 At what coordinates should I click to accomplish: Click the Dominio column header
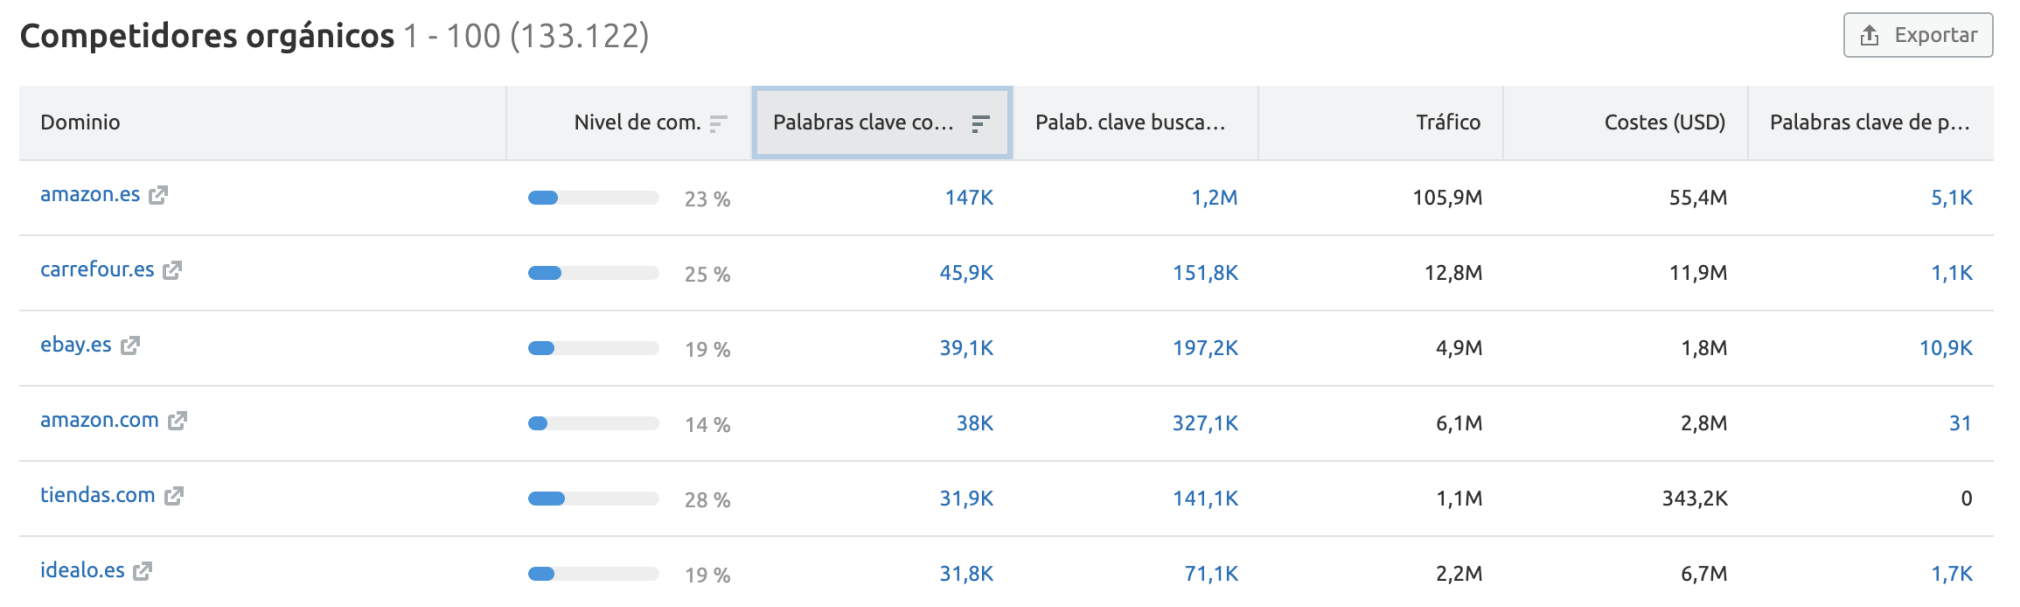click(80, 123)
